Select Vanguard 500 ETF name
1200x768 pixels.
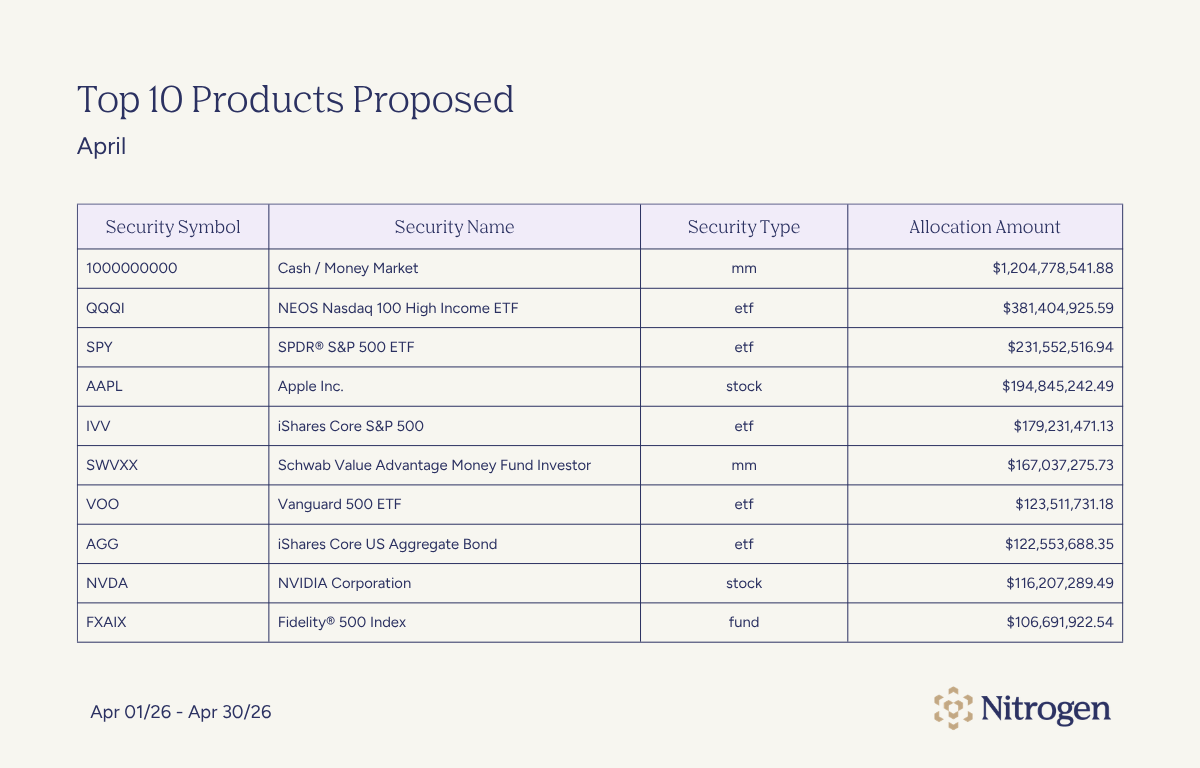point(339,504)
